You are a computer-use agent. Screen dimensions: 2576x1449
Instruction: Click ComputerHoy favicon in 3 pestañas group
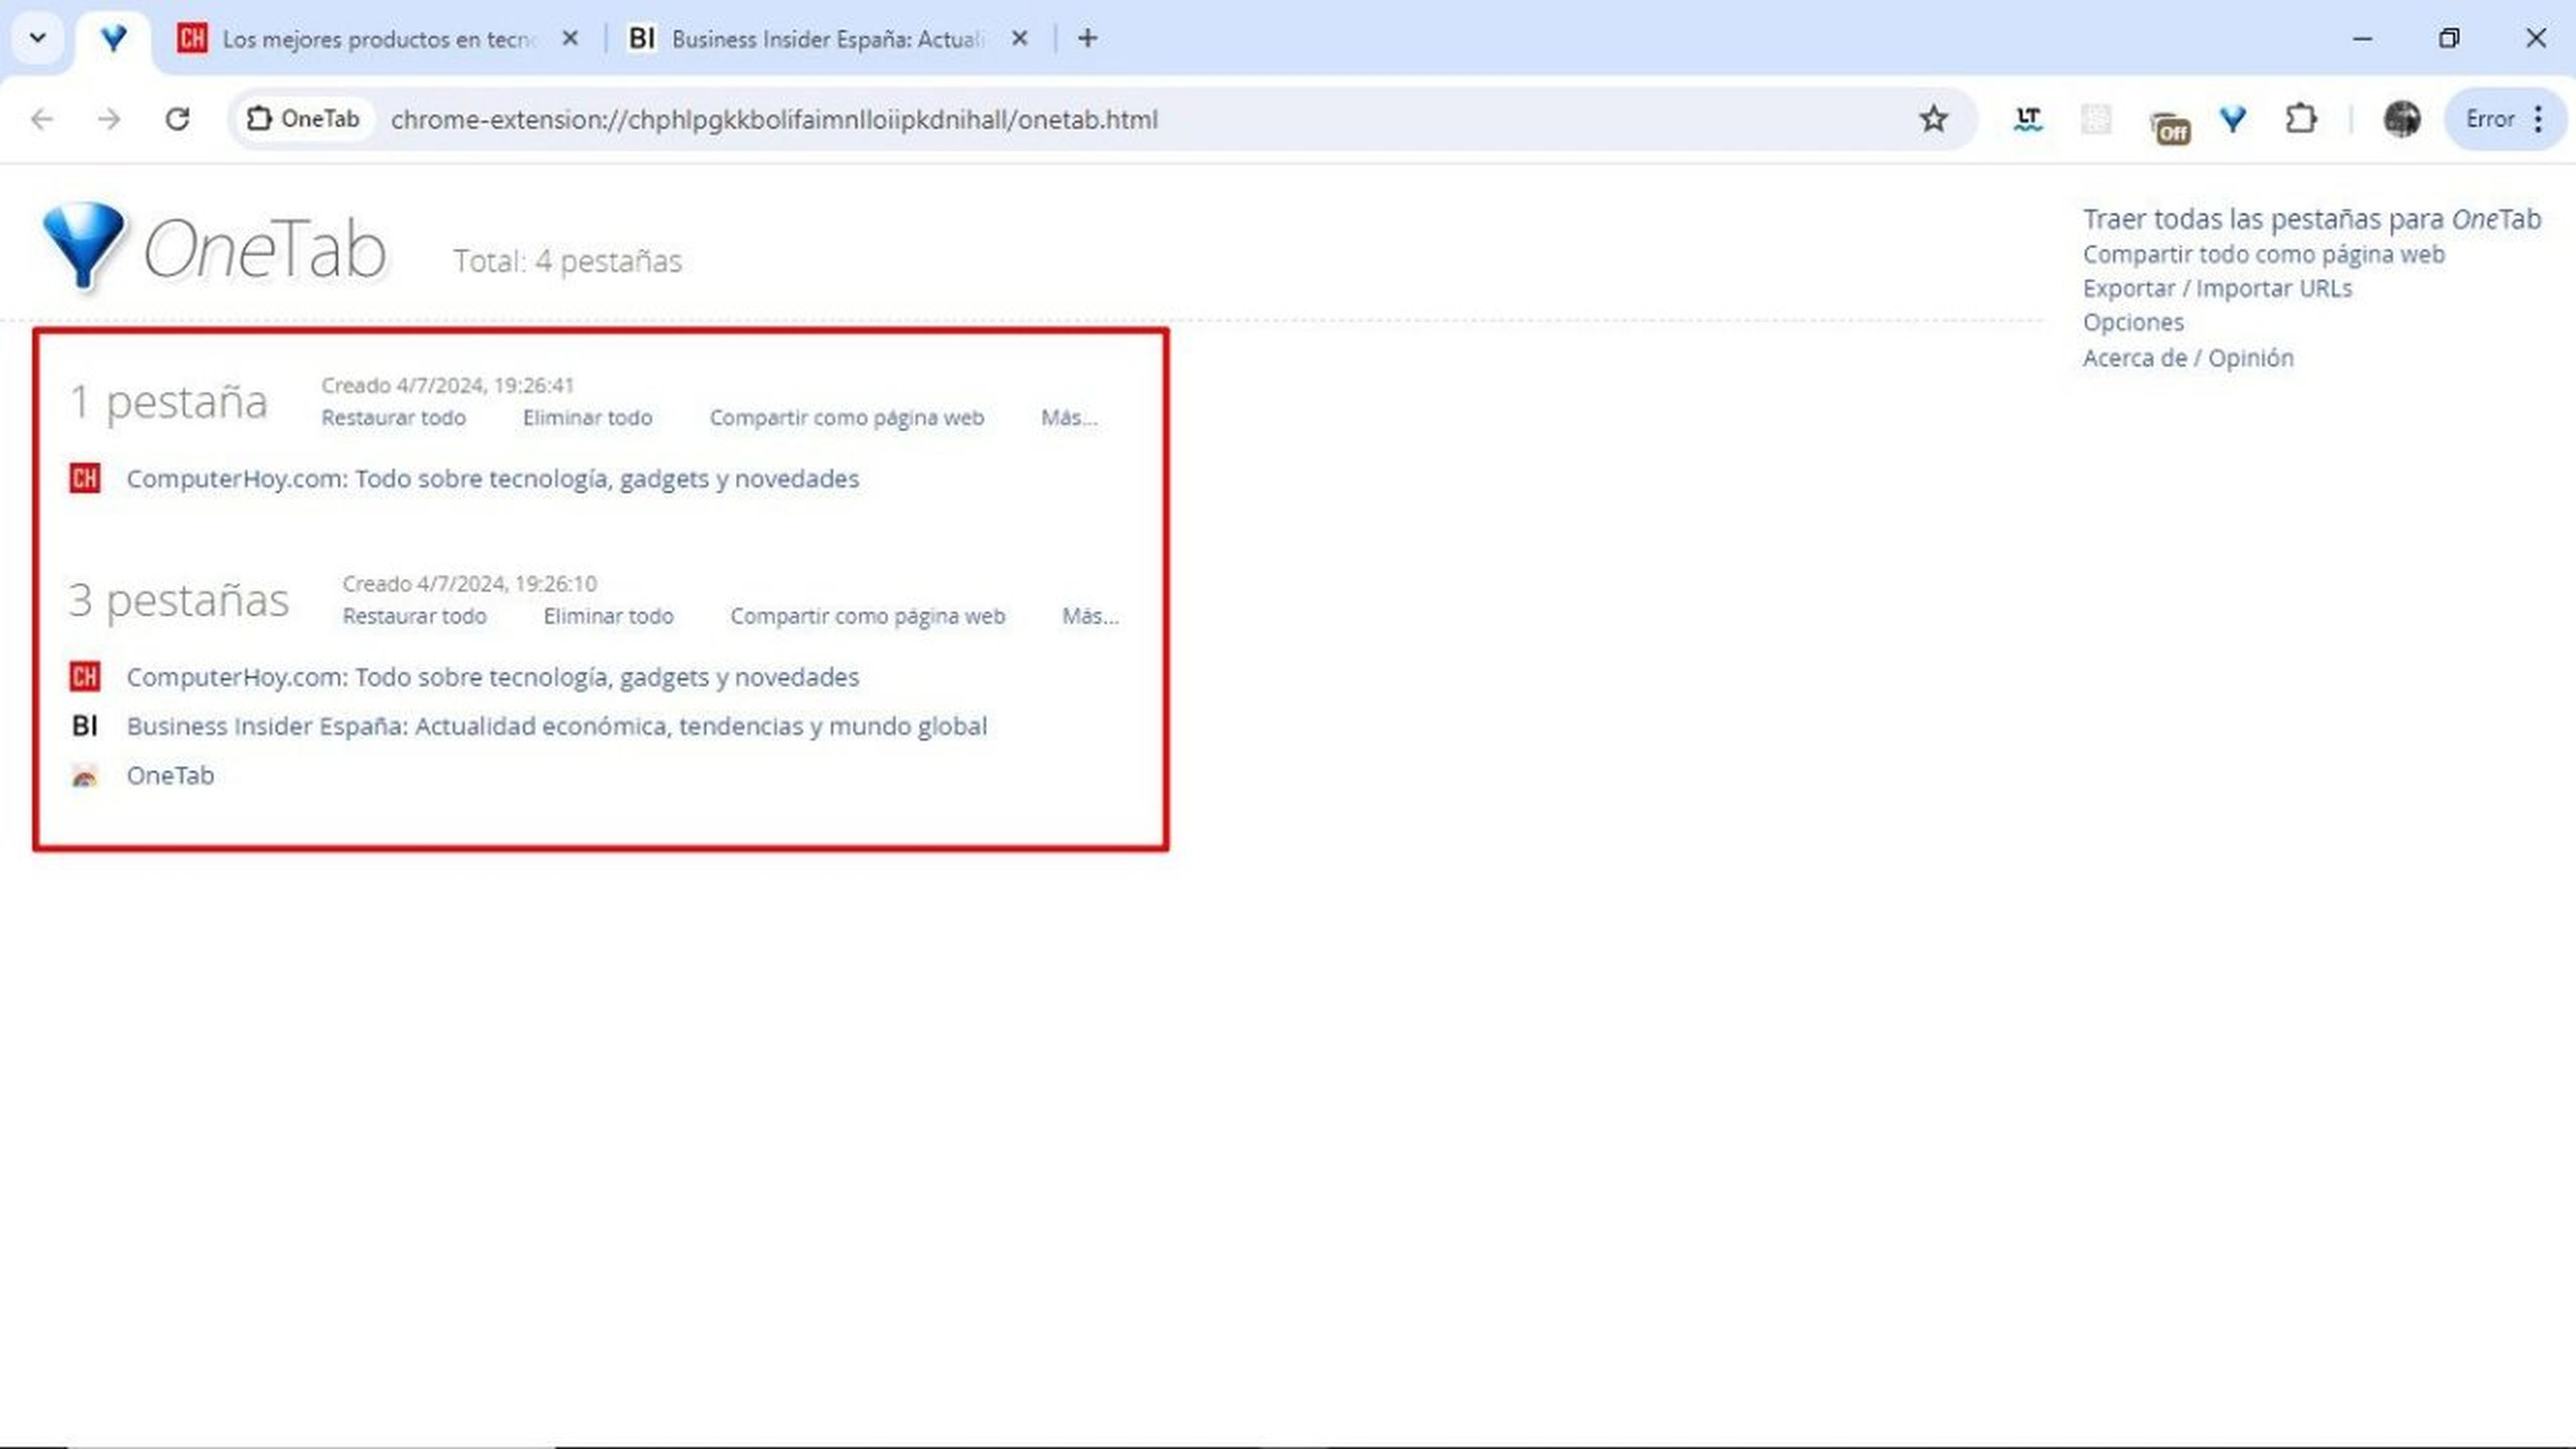click(85, 677)
